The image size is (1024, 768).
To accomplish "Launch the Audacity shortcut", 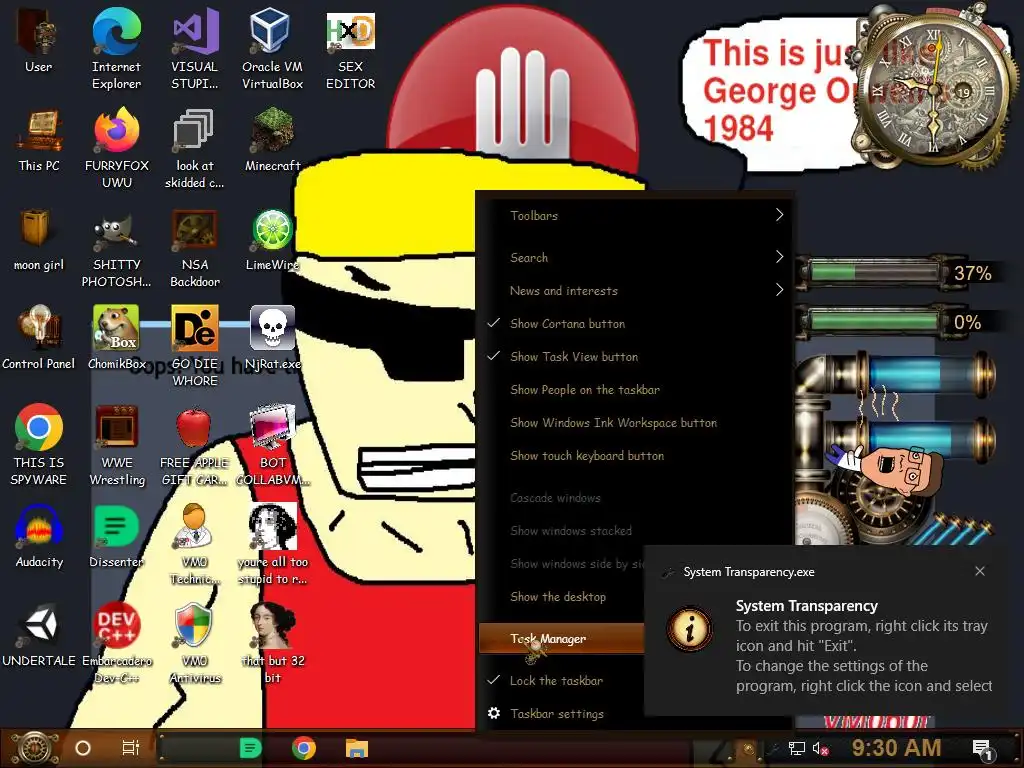I will pos(39,536).
